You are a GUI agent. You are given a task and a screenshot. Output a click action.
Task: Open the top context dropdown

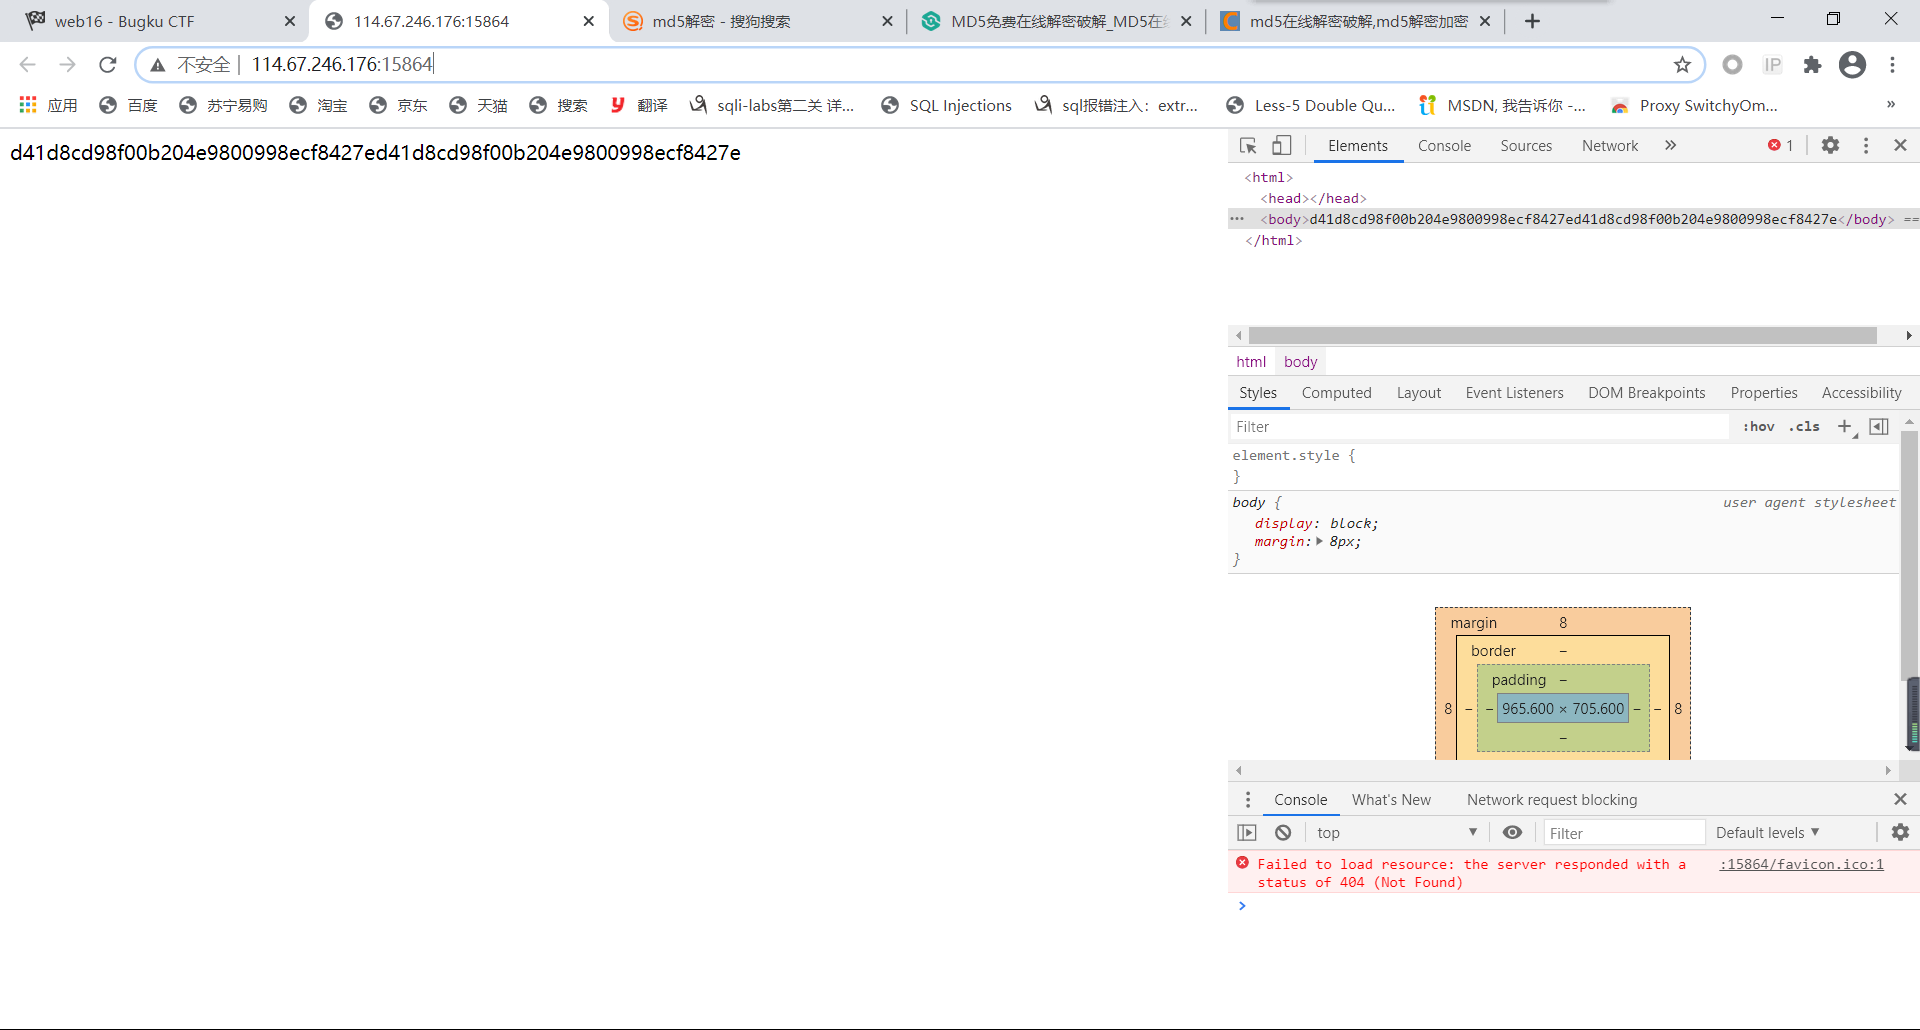pyautogui.click(x=1396, y=833)
